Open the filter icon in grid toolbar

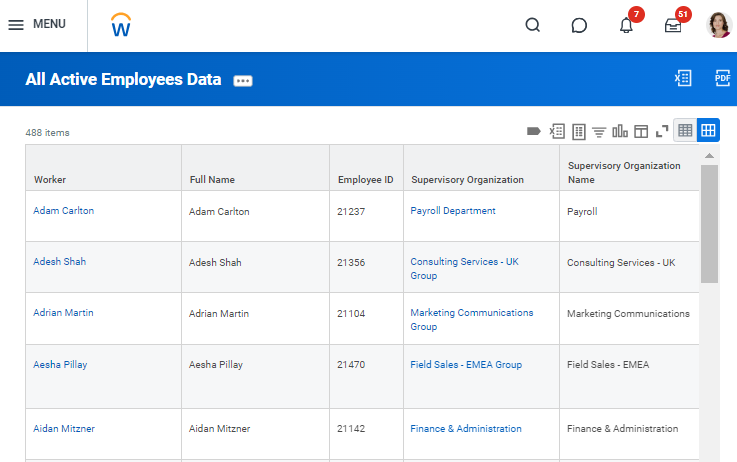pyautogui.click(x=599, y=132)
